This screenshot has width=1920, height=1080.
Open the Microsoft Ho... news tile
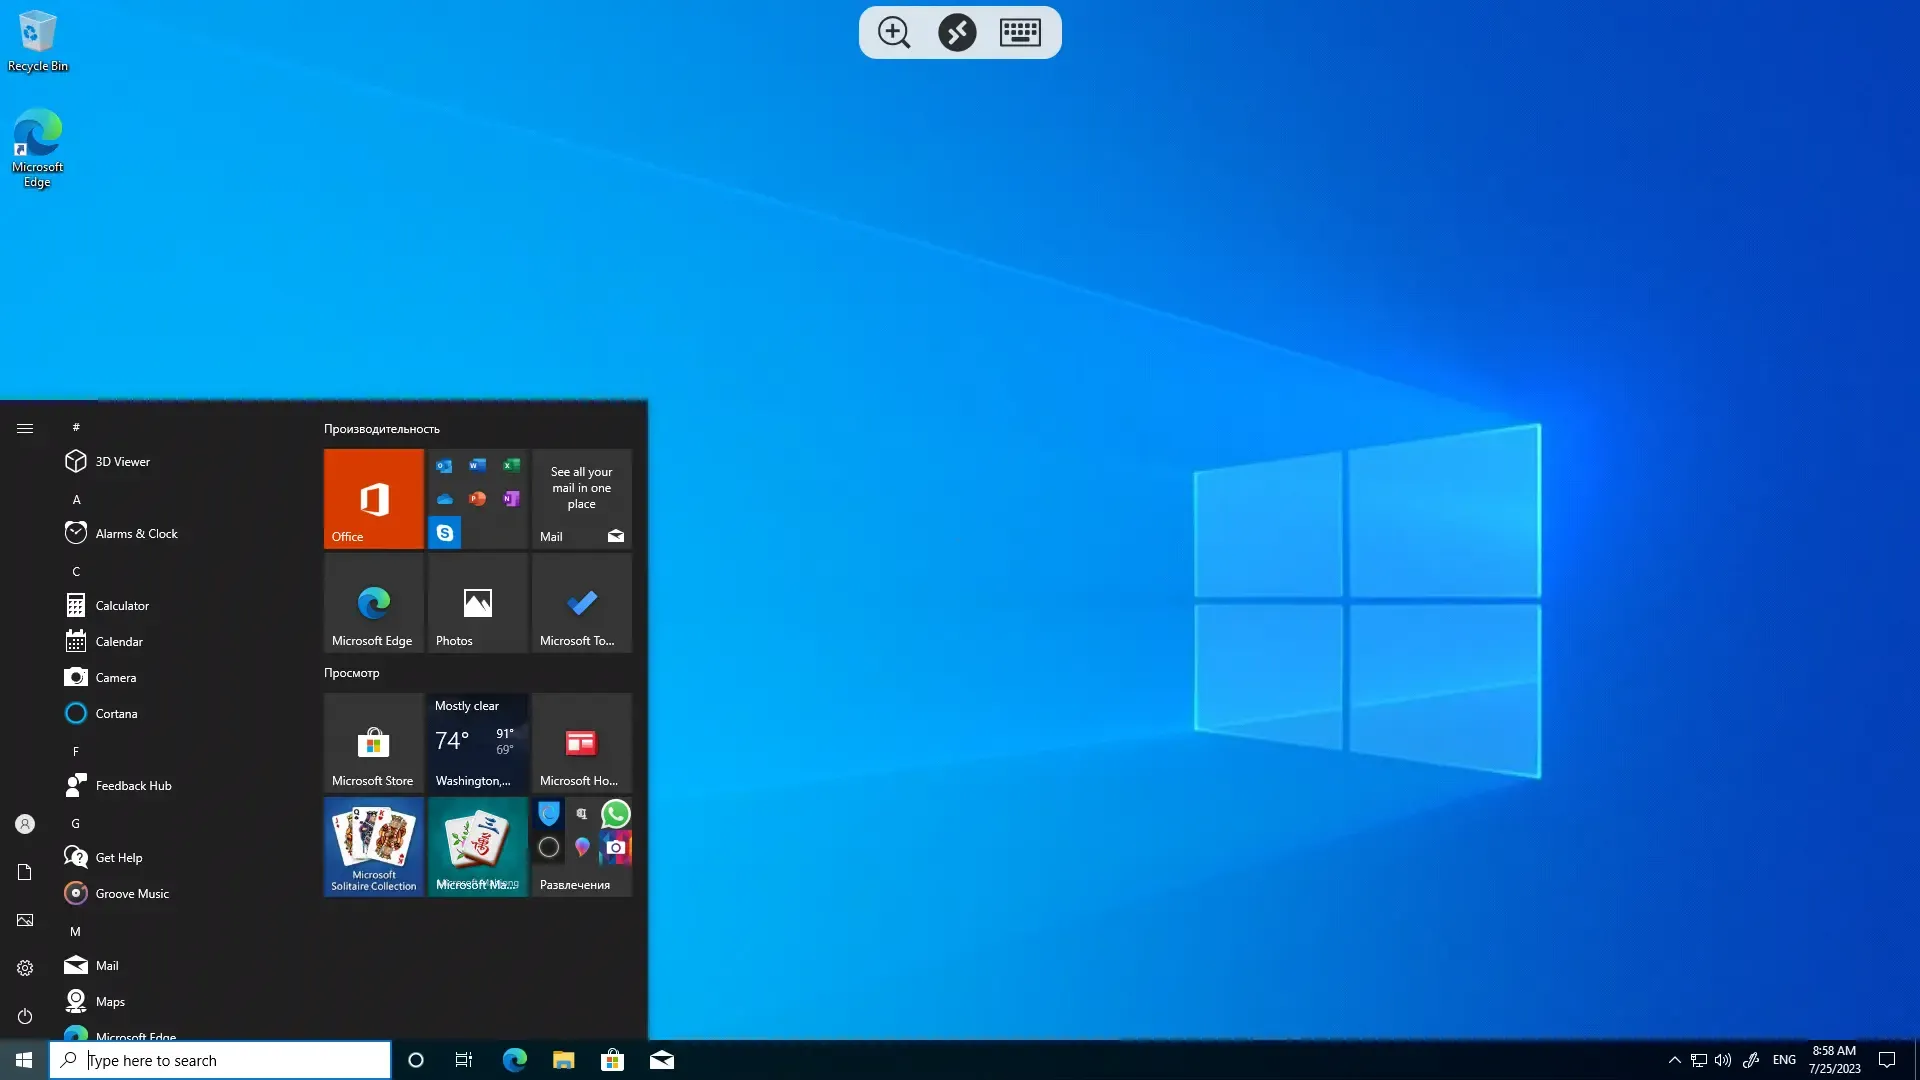point(581,742)
